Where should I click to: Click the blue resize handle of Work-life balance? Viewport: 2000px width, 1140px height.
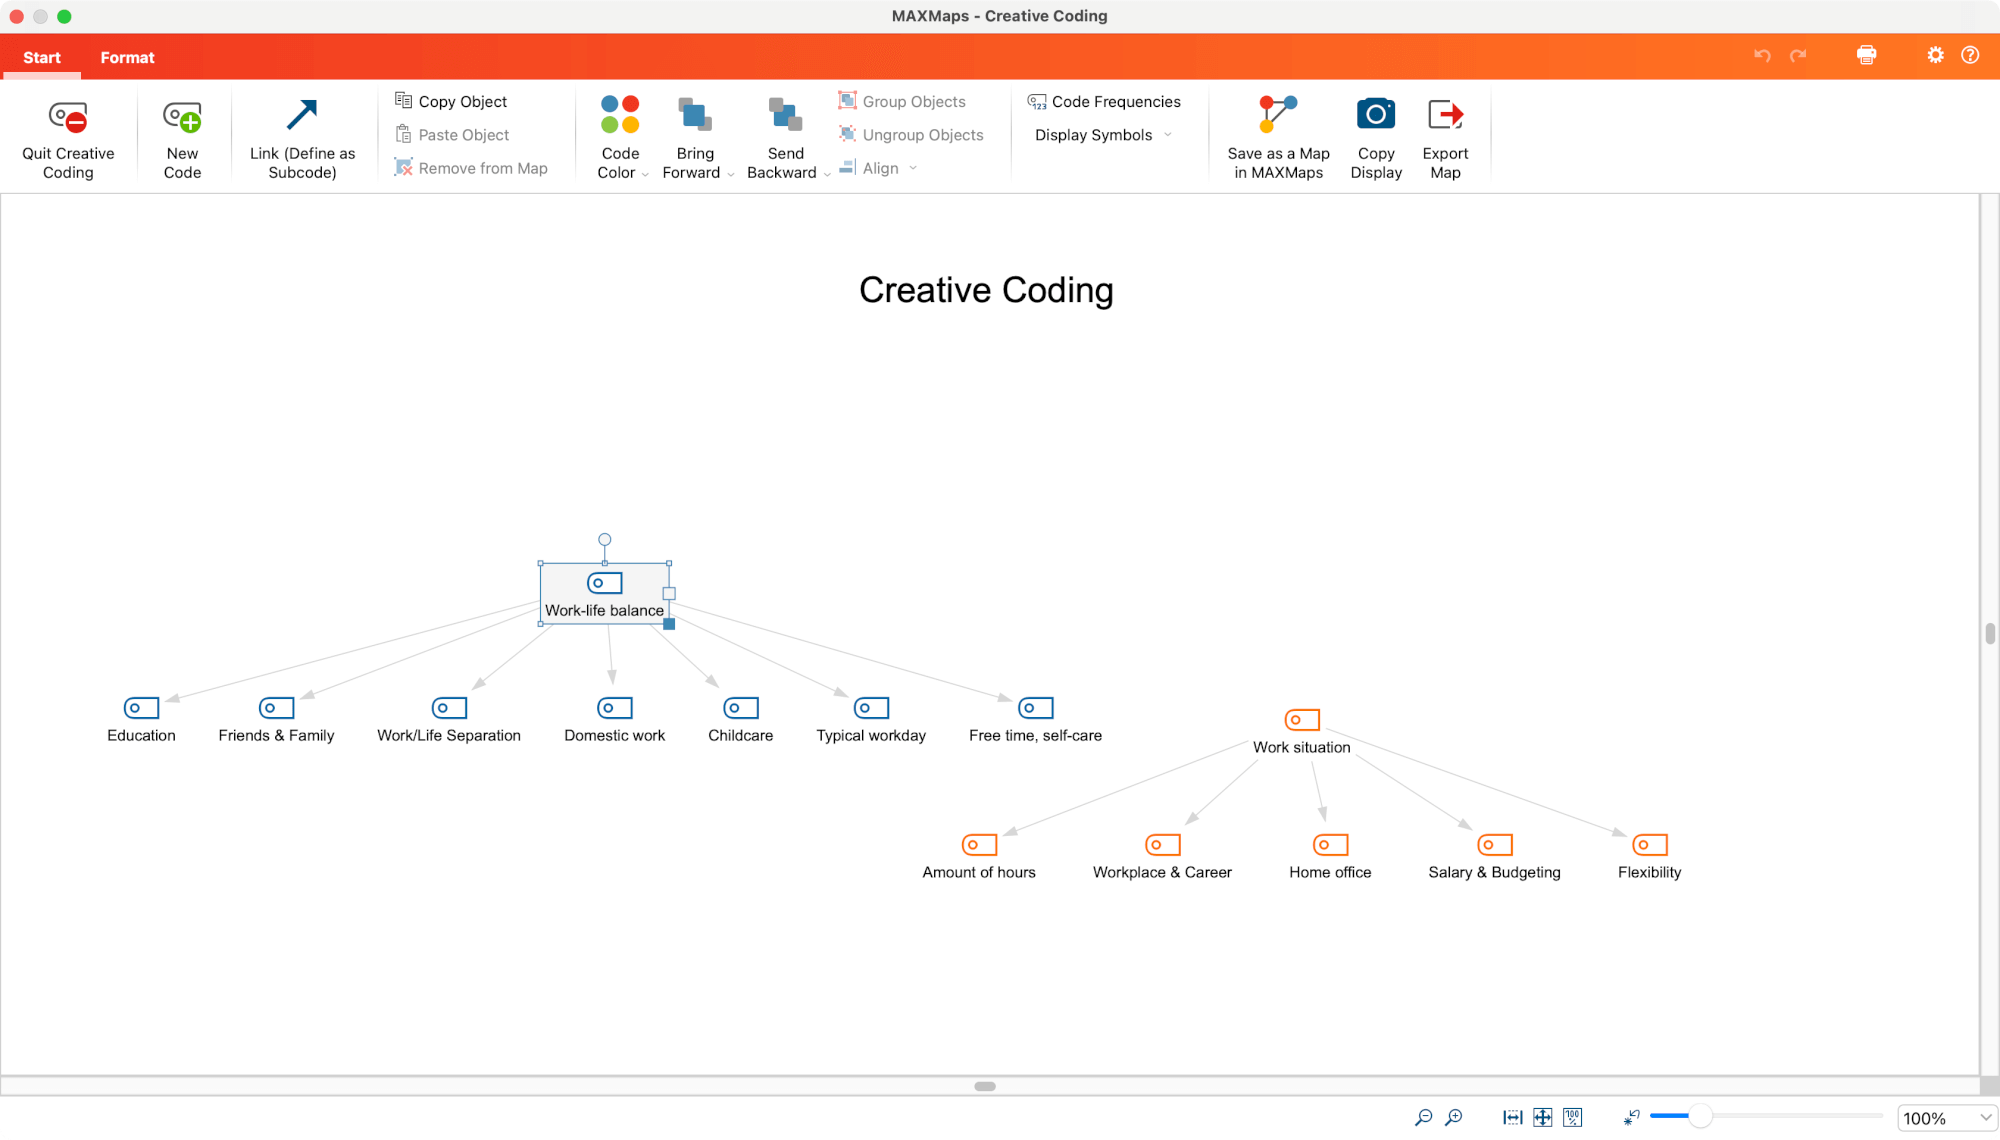click(x=669, y=624)
